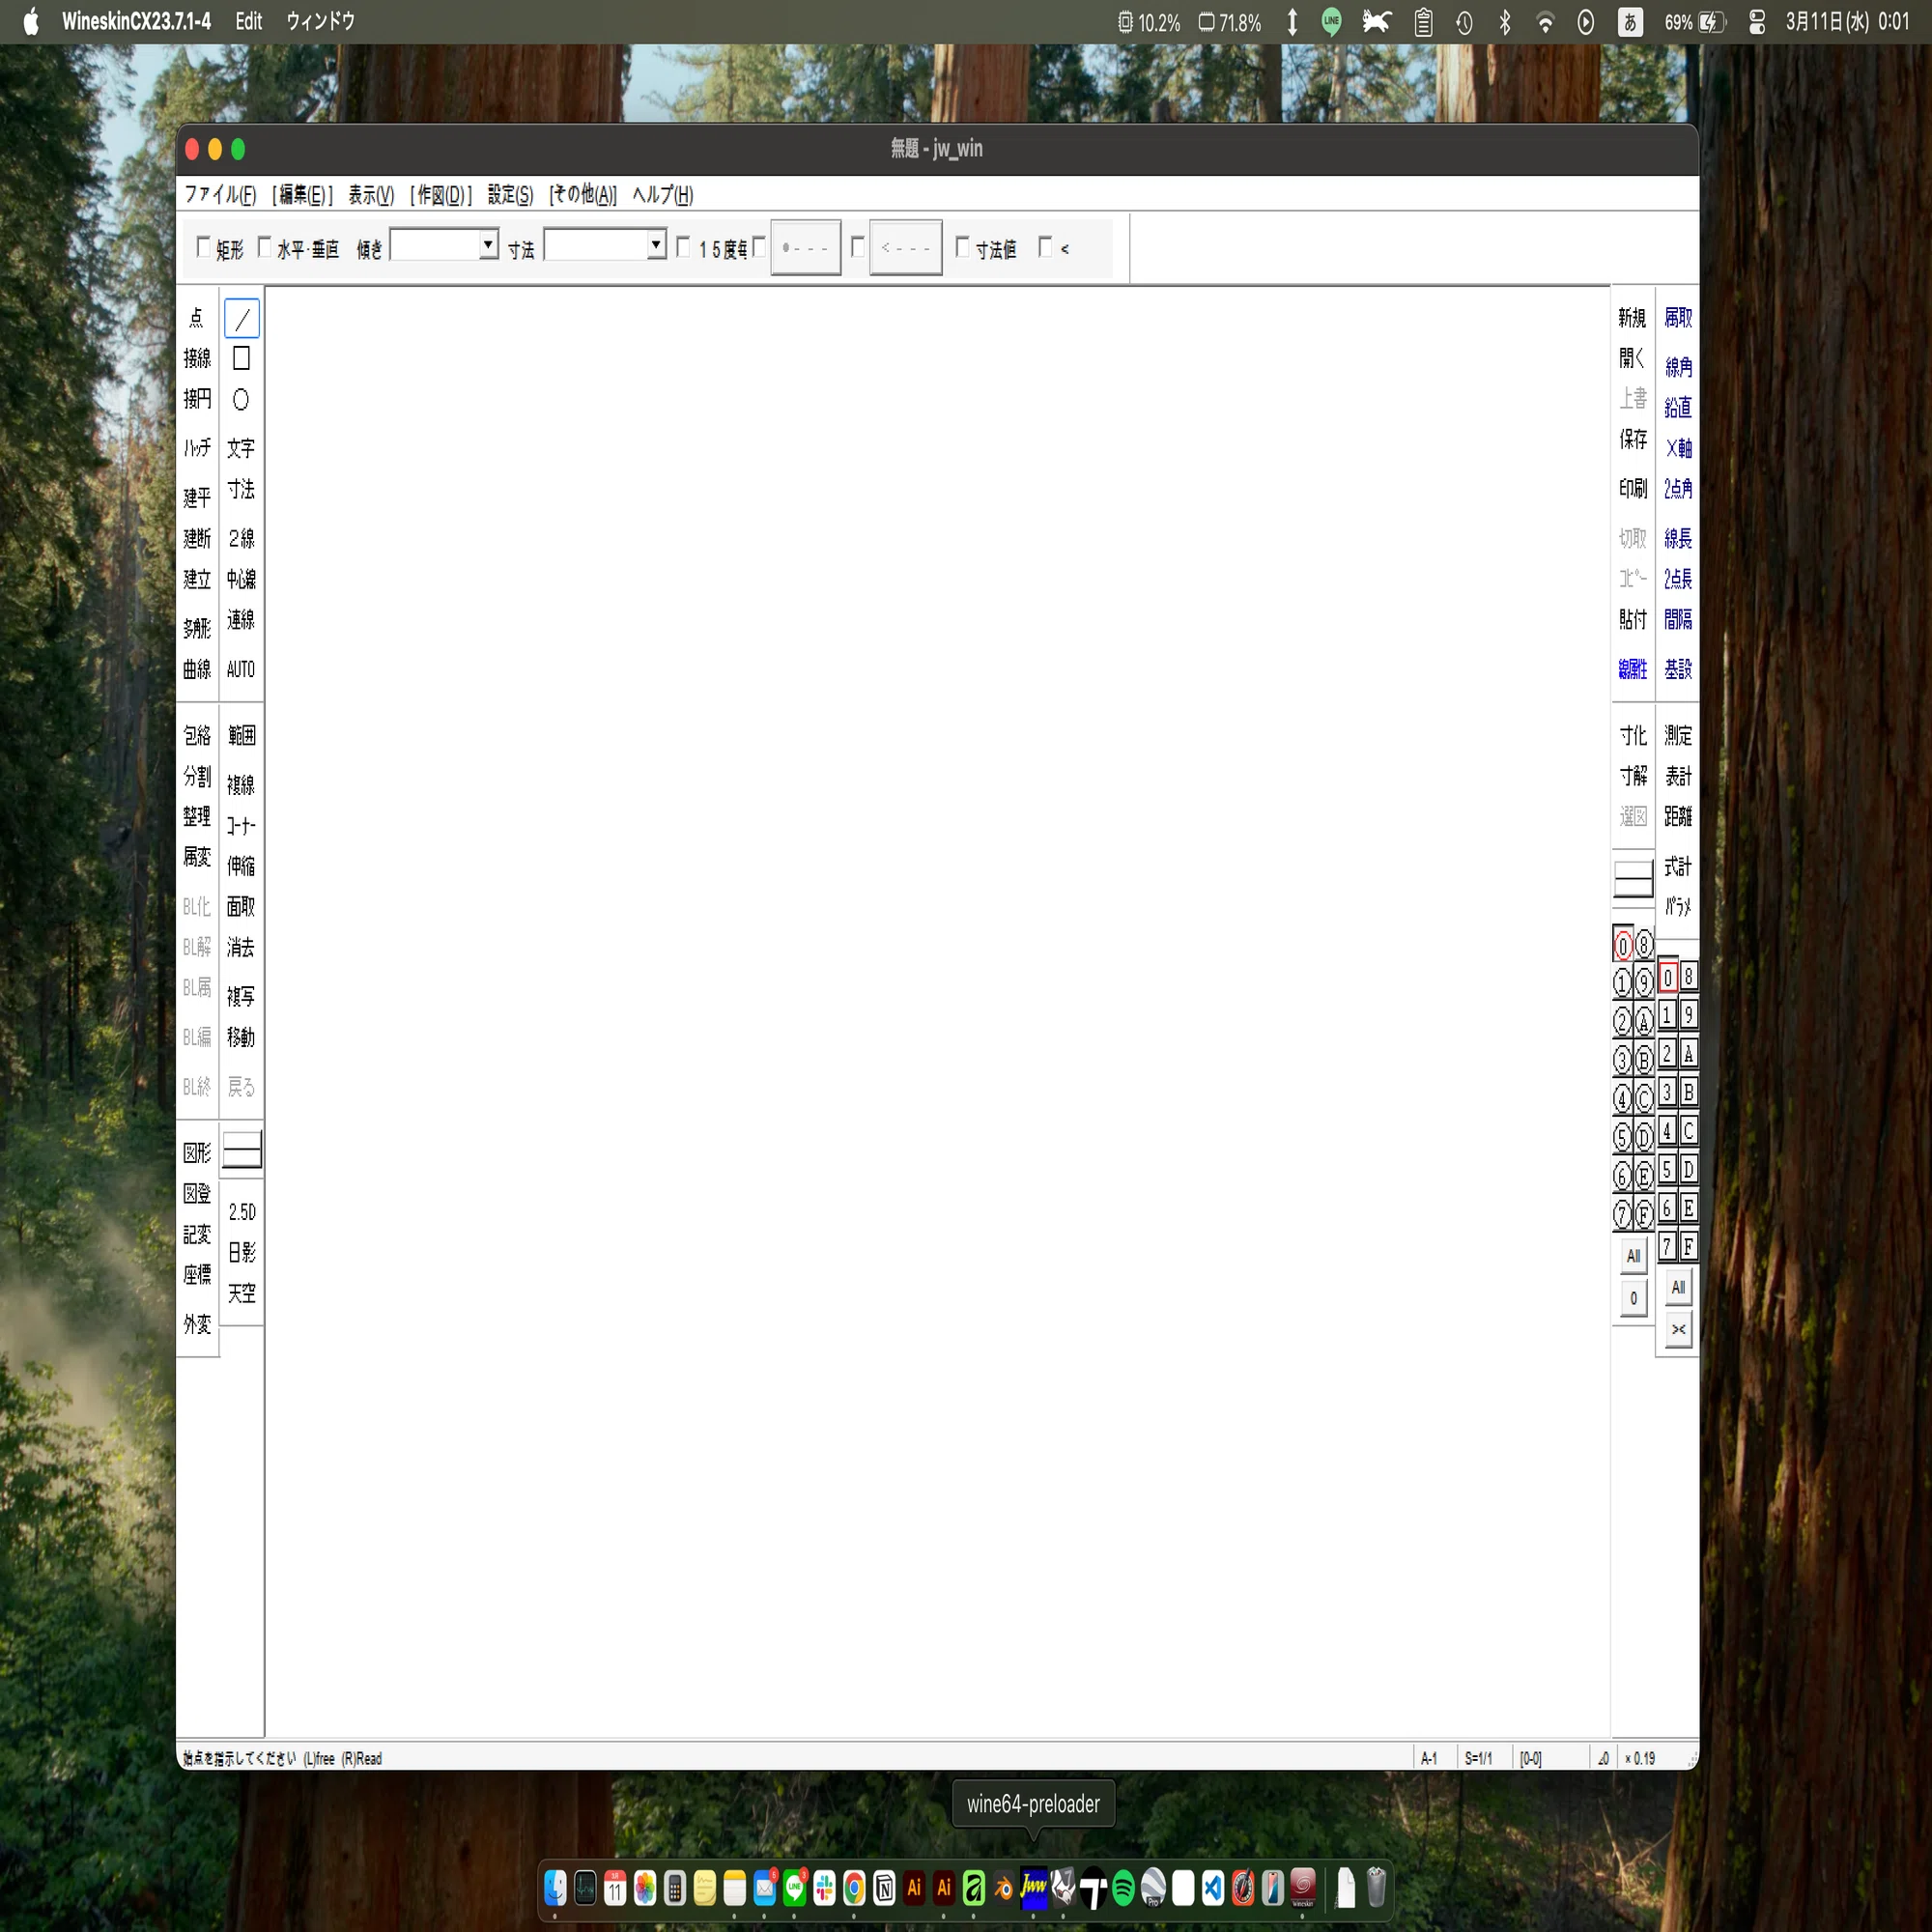
Task: Open the 寸法 dropdown list
Action: pos(656,245)
